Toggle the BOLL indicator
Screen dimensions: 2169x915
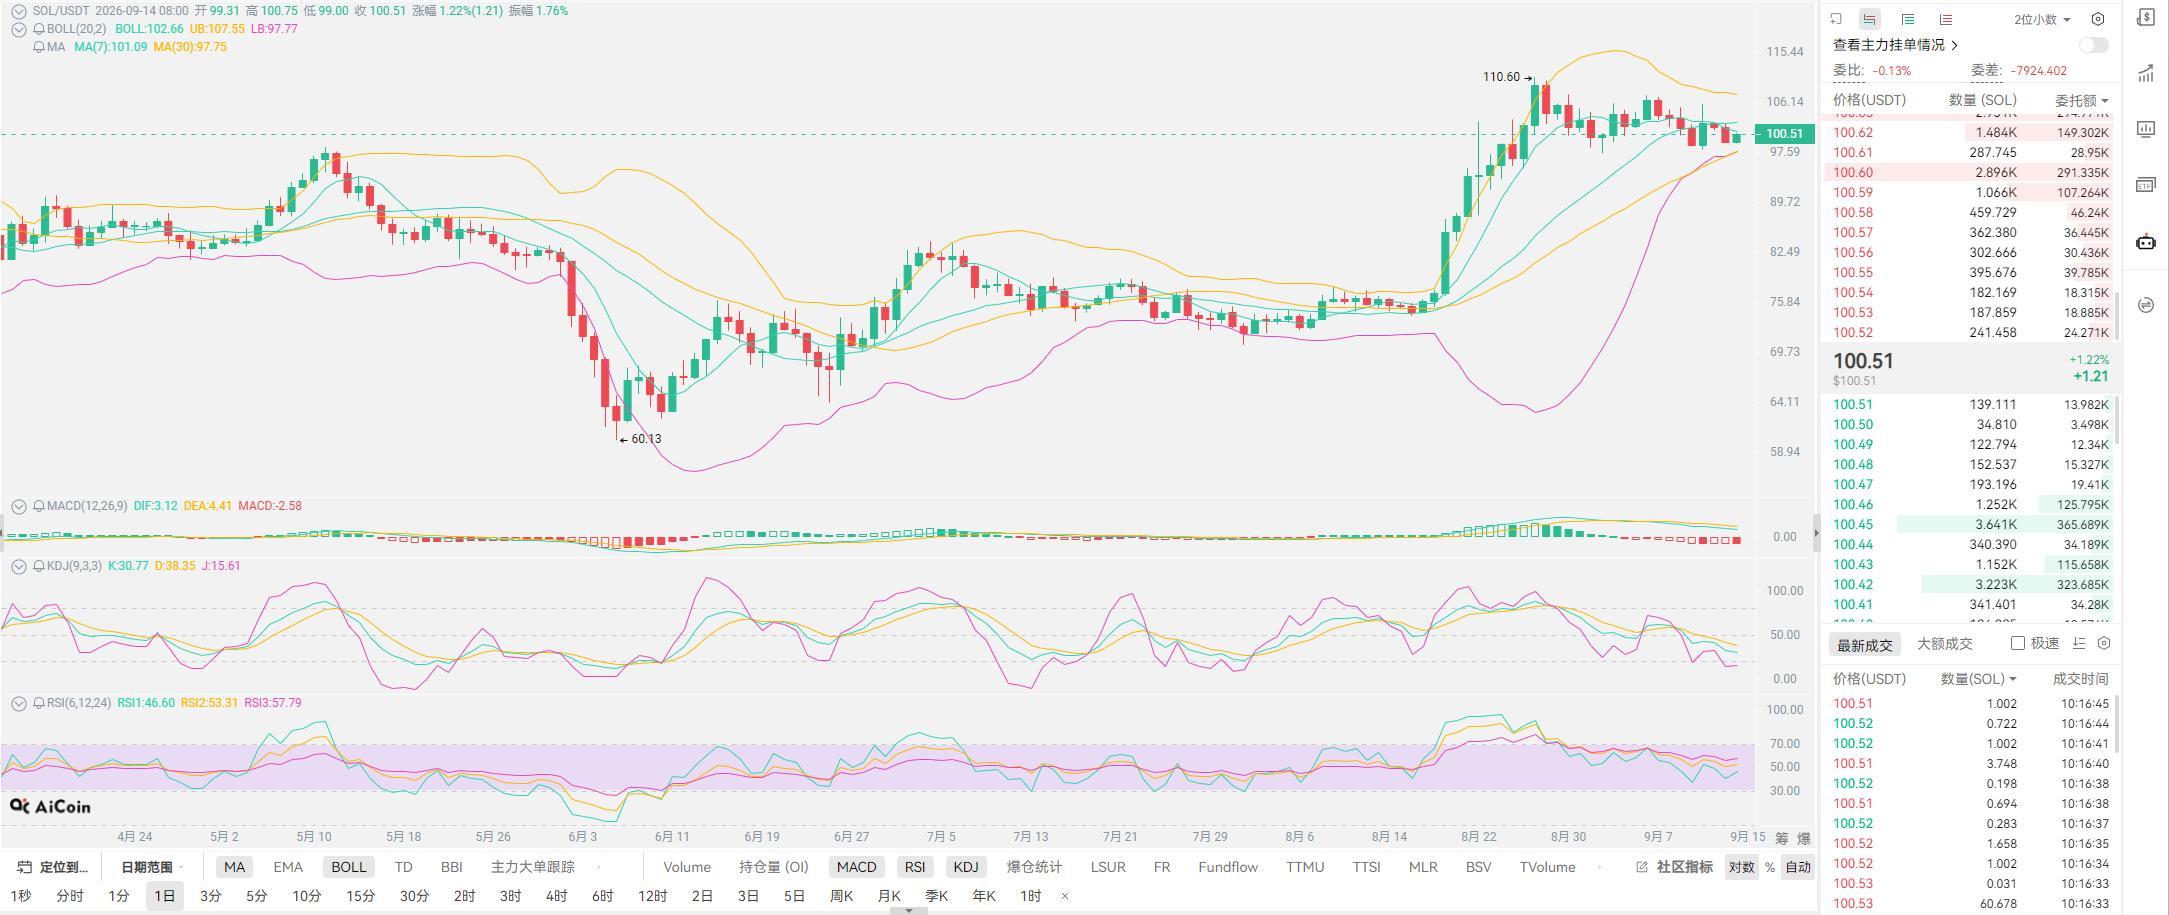click(x=348, y=867)
